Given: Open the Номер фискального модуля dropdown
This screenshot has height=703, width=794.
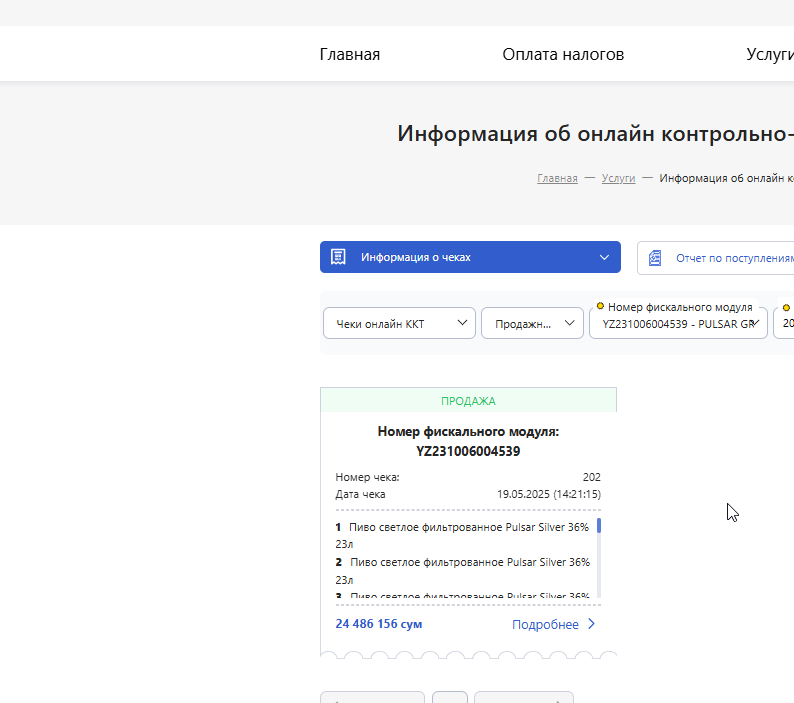Looking at the screenshot, I should (679, 323).
